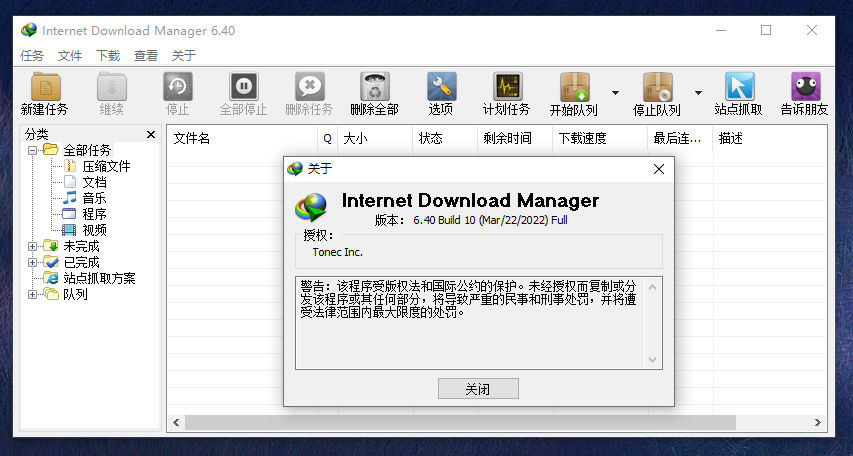Click the Tonec Inc. license text

pyautogui.click(x=338, y=252)
